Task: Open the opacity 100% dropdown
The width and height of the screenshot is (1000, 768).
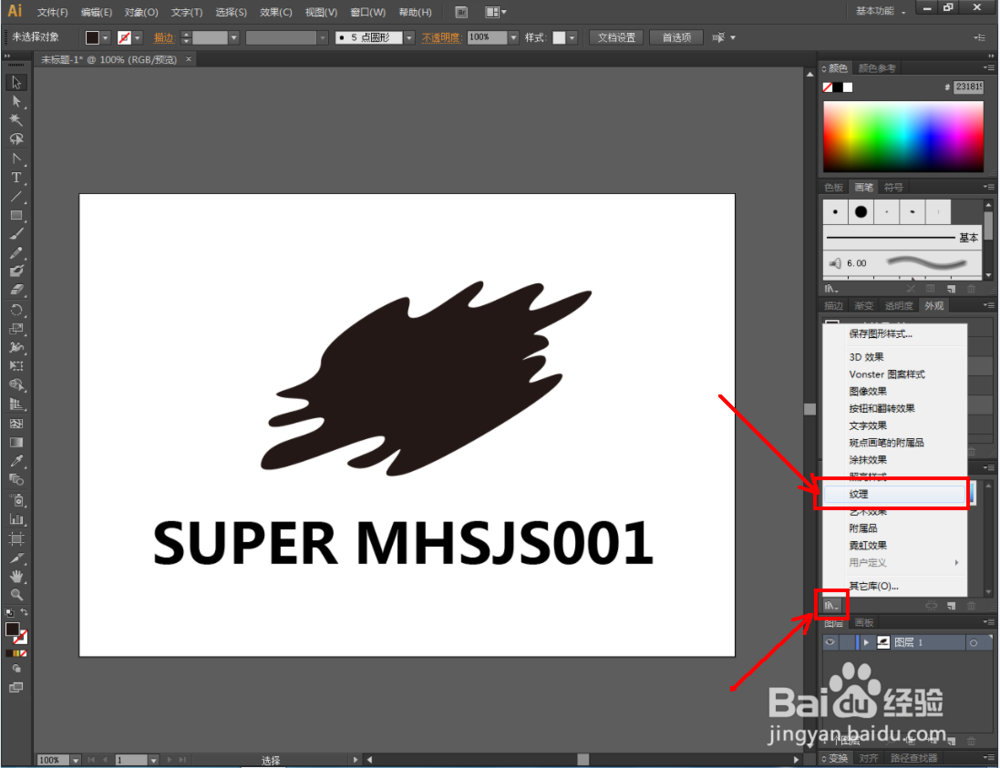Action: coord(513,38)
